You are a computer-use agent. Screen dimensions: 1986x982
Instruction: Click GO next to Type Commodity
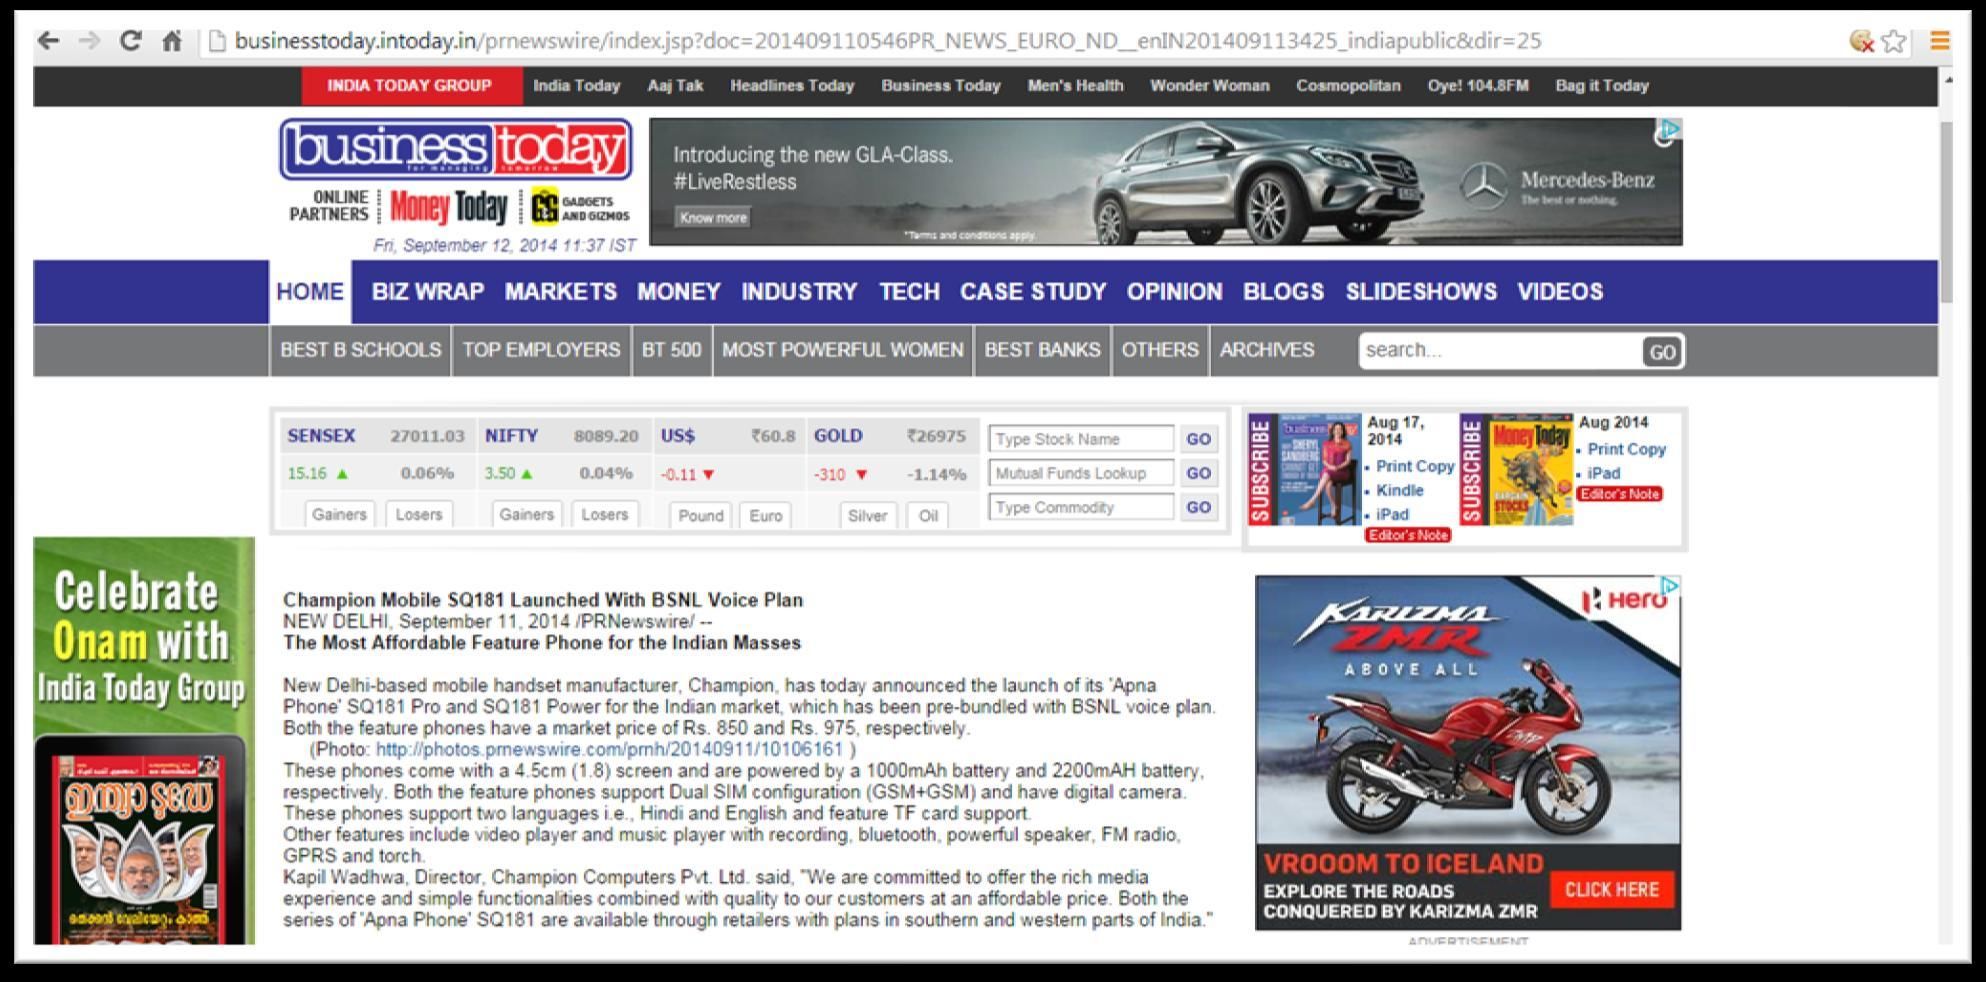click(x=1199, y=507)
